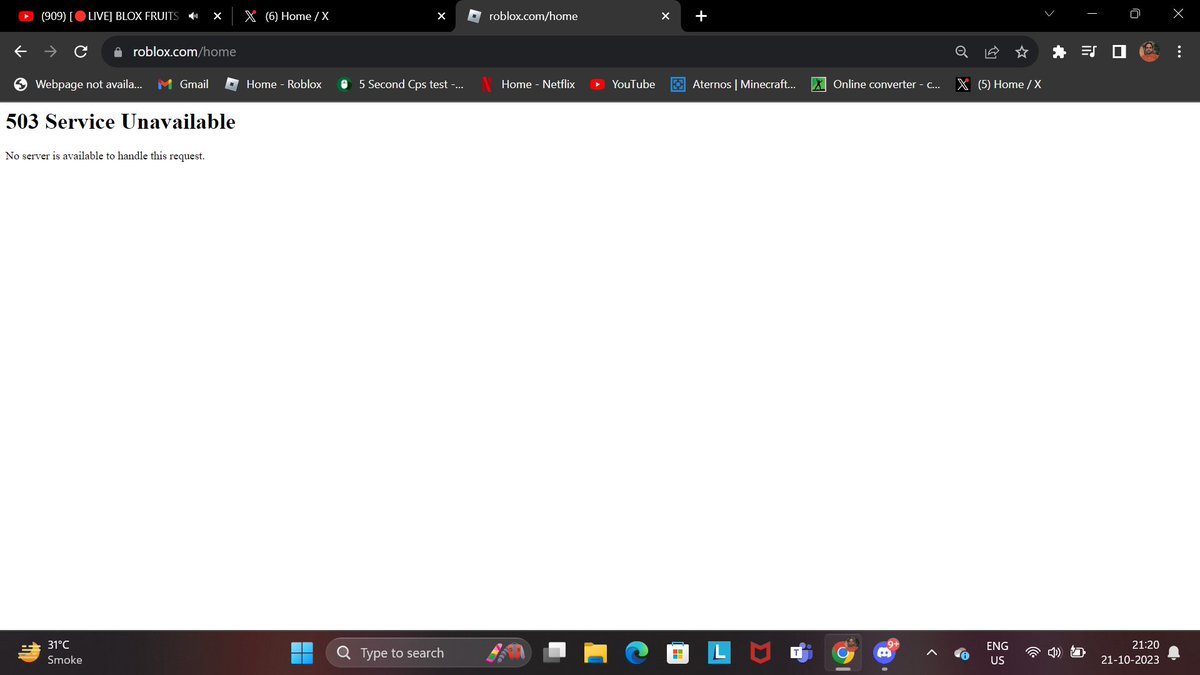Bookmark this page with the star
1200x675 pixels.
point(1021,51)
